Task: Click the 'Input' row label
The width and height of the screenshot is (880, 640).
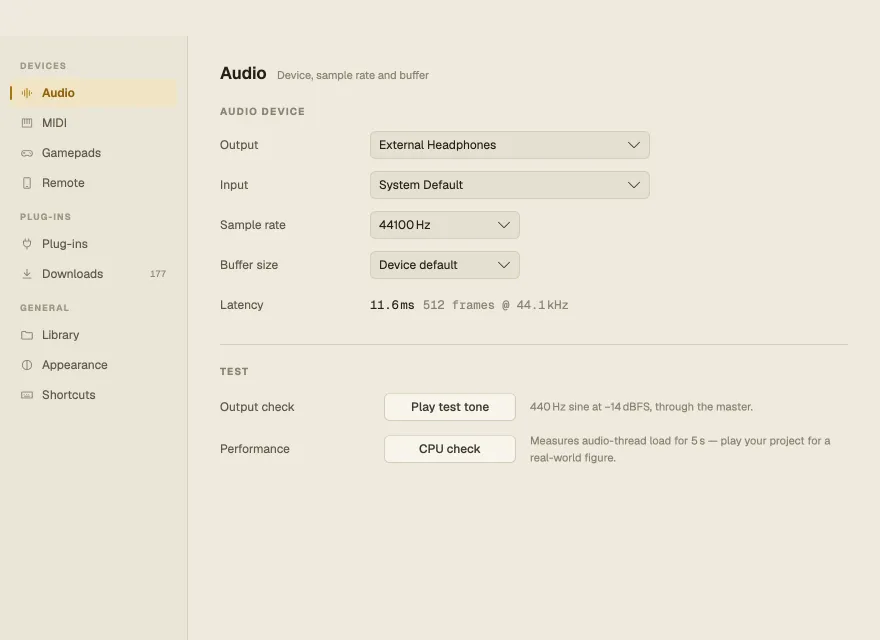Action: [234, 185]
